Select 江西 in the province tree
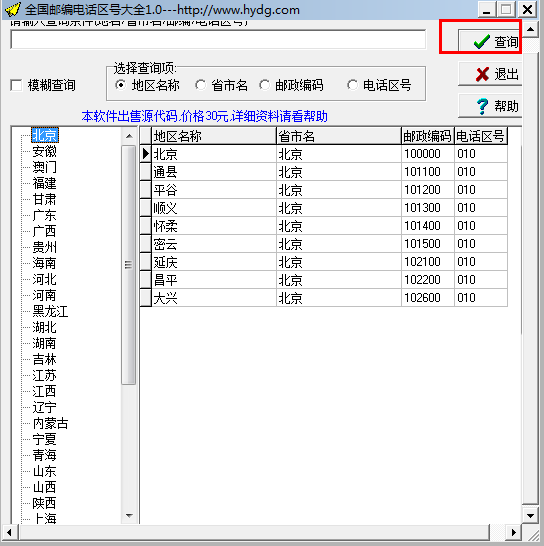Image resolution: width=544 pixels, height=546 pixels. (x=44, y=391)
